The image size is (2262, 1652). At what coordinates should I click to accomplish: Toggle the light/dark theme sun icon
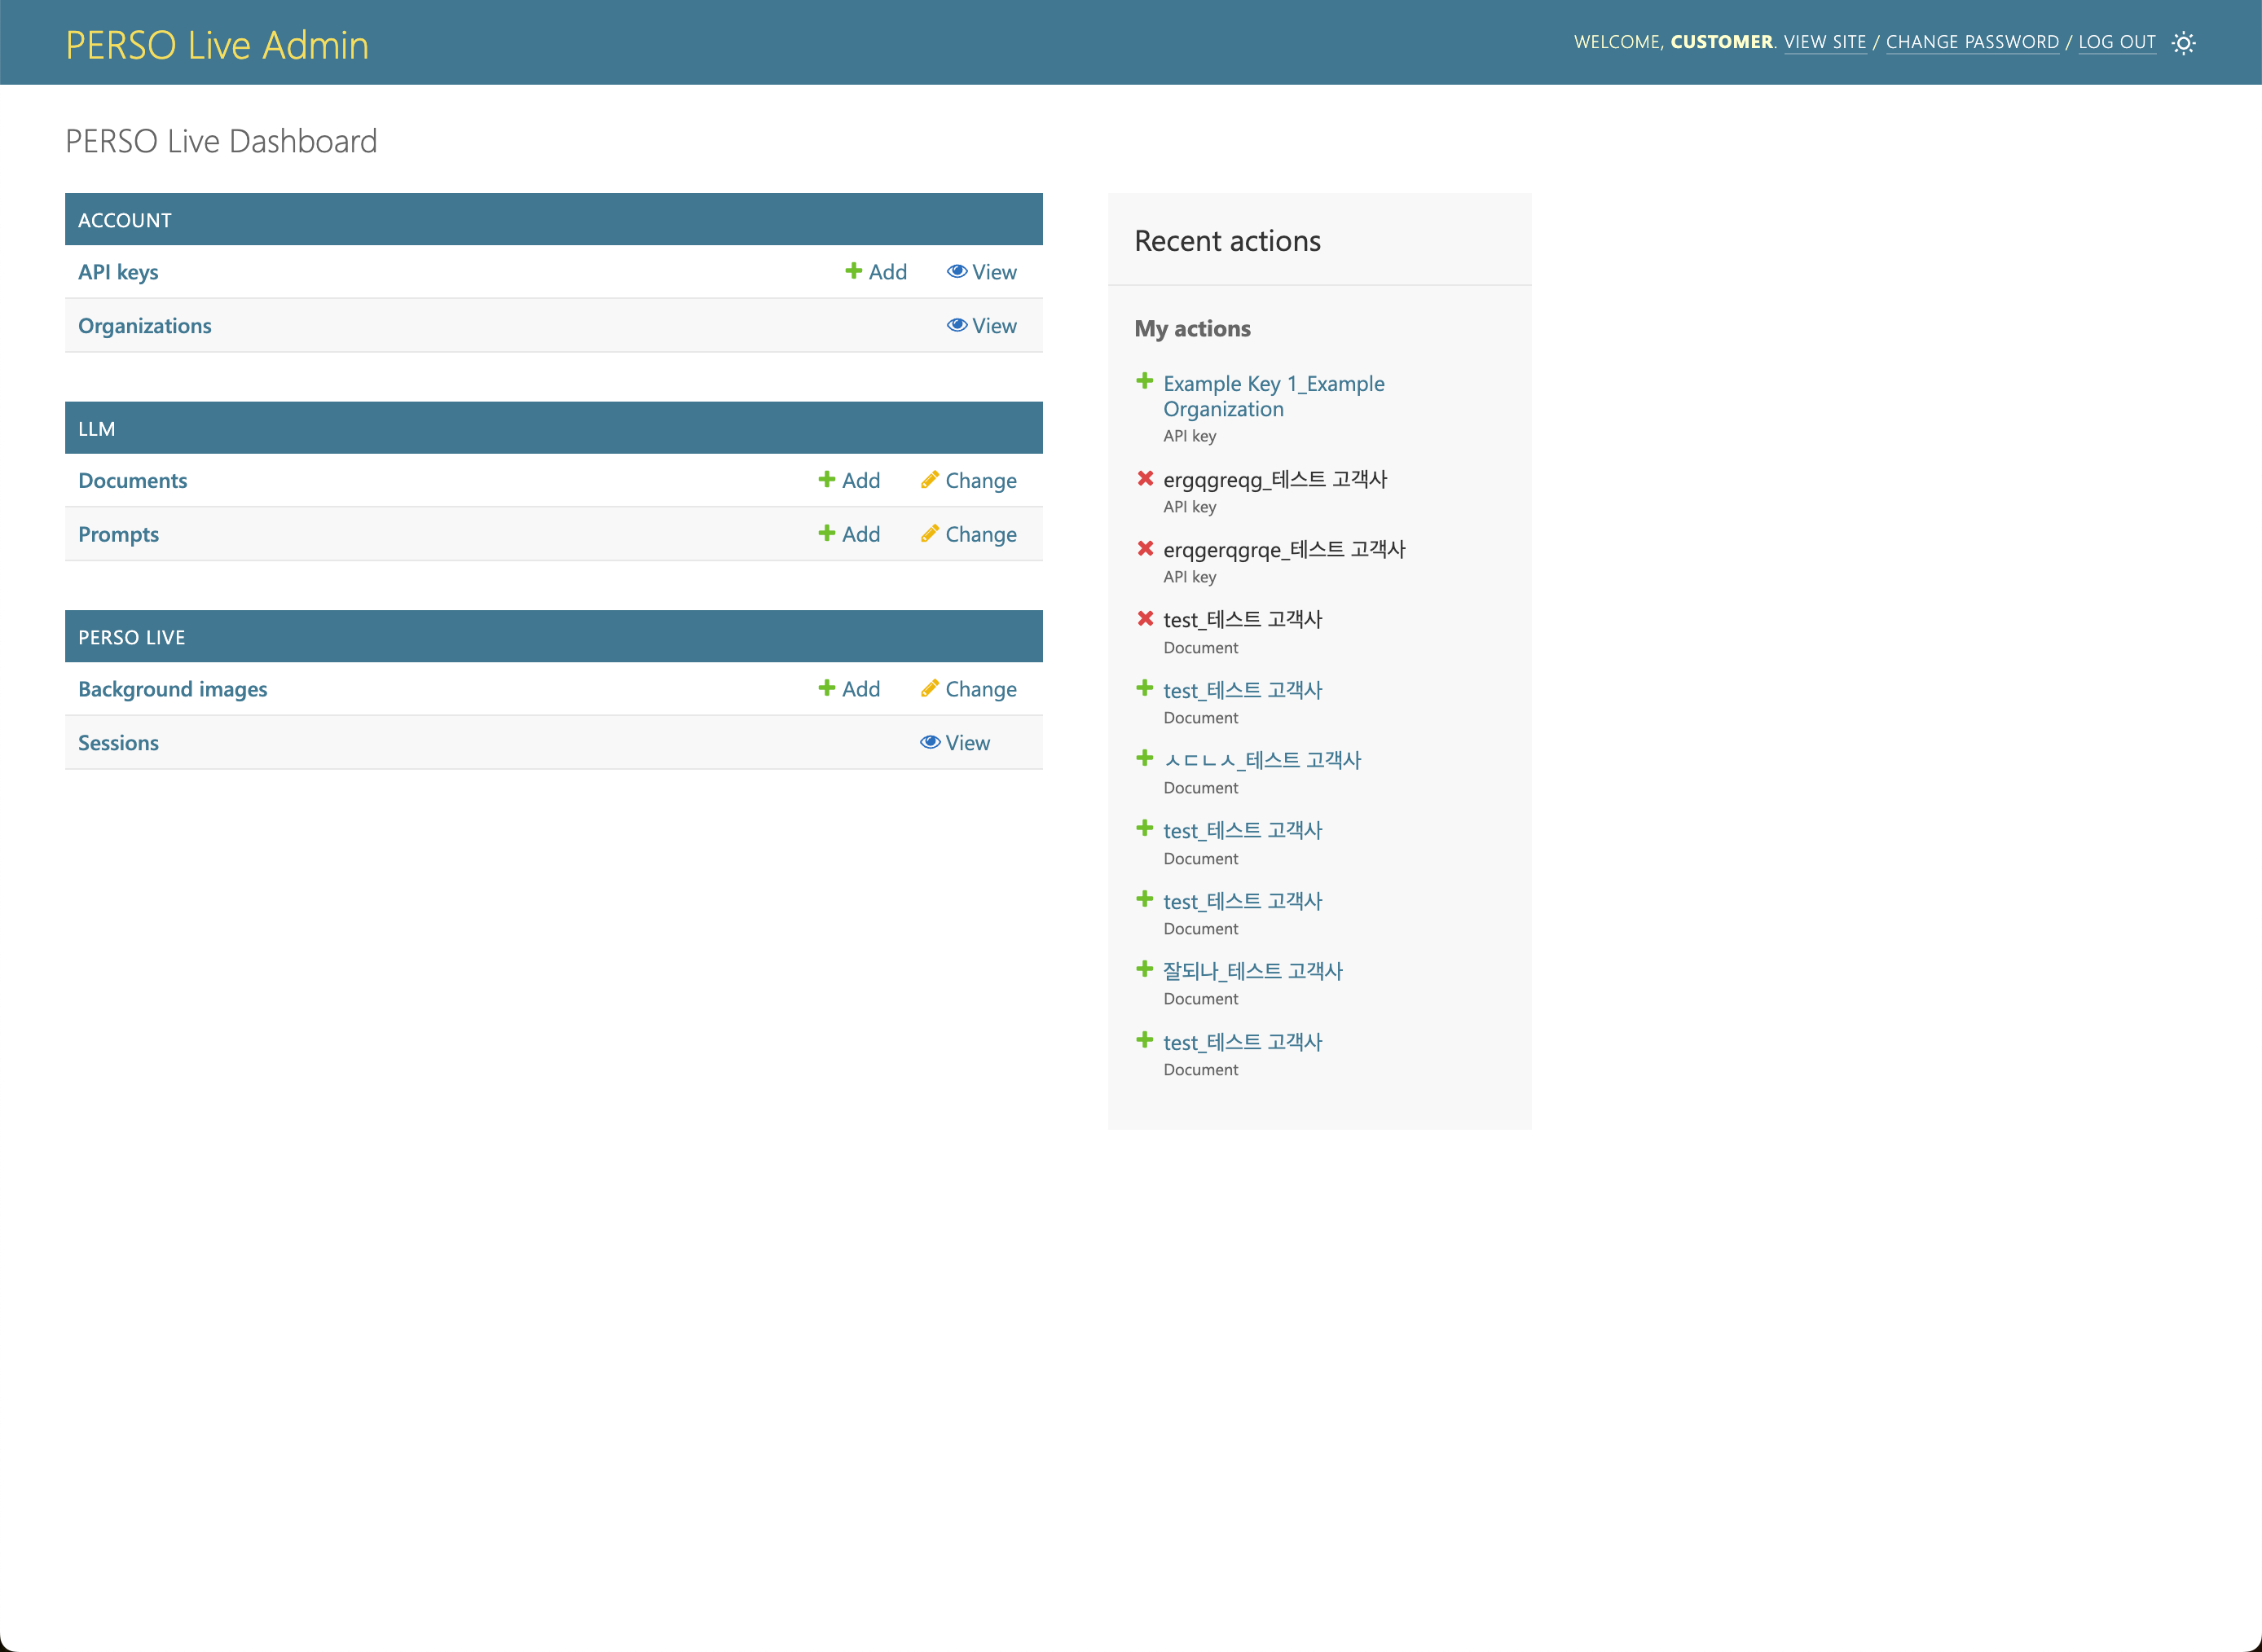click(2184, 42)
